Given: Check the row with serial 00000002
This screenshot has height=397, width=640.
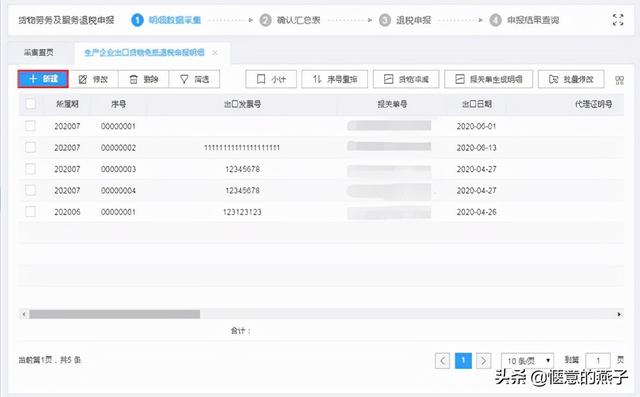Looking at the screenshot, I should tap(31, 147).
